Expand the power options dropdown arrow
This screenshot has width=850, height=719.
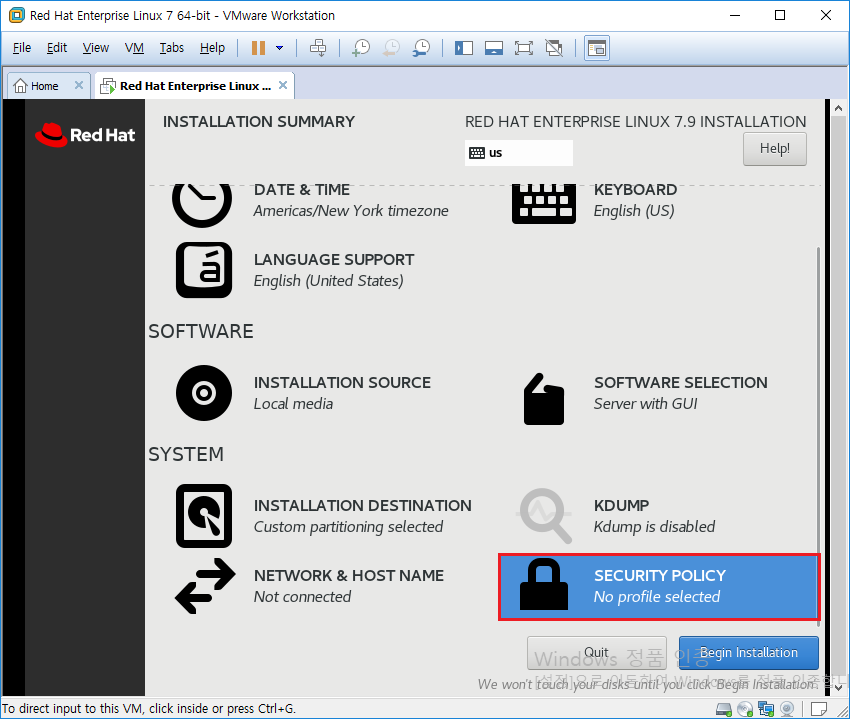point(280,48)
